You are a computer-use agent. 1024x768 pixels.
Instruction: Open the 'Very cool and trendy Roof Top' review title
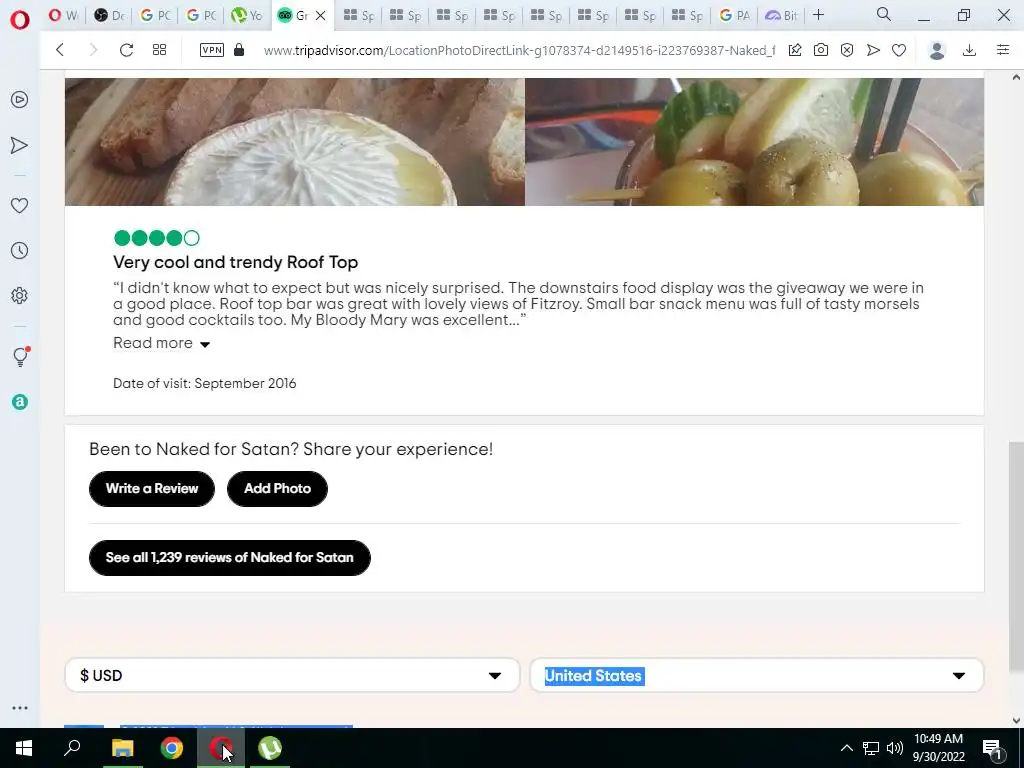coord(235,262)
